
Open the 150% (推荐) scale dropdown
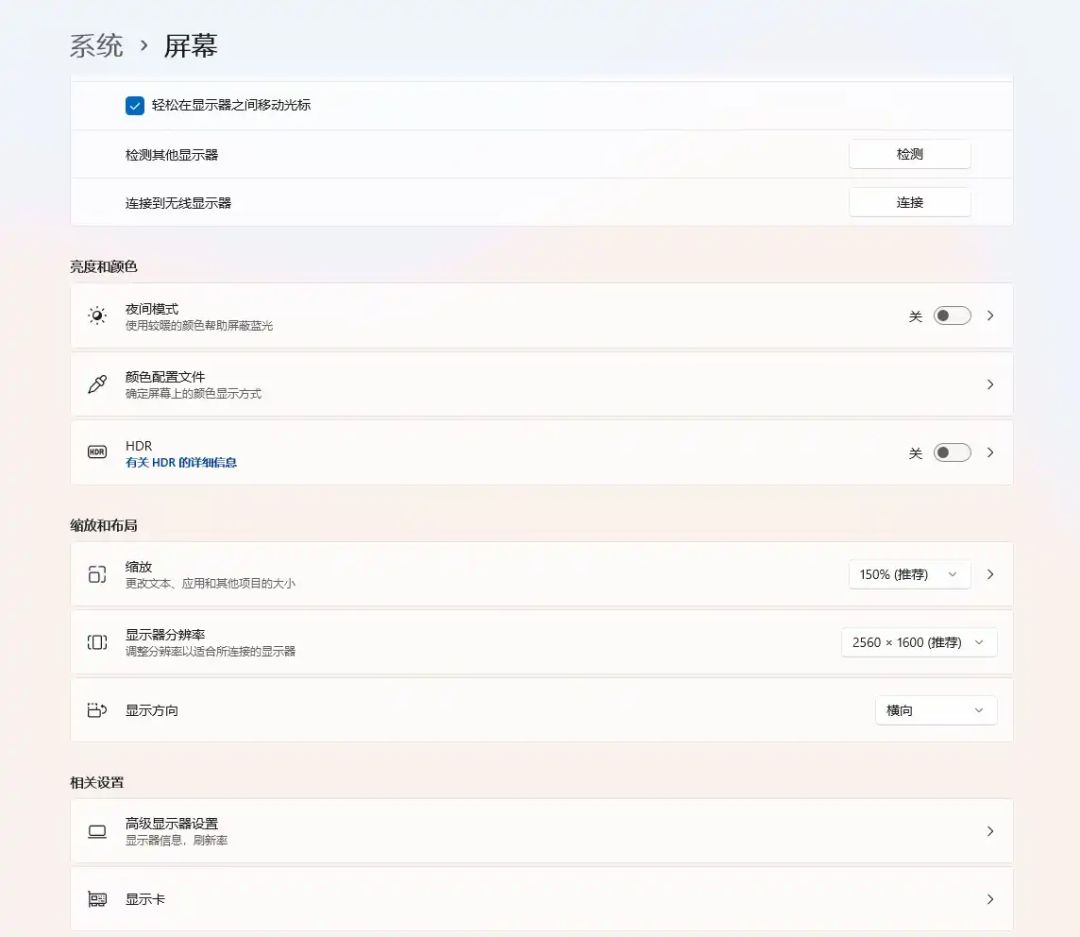(x=909, y=574)
